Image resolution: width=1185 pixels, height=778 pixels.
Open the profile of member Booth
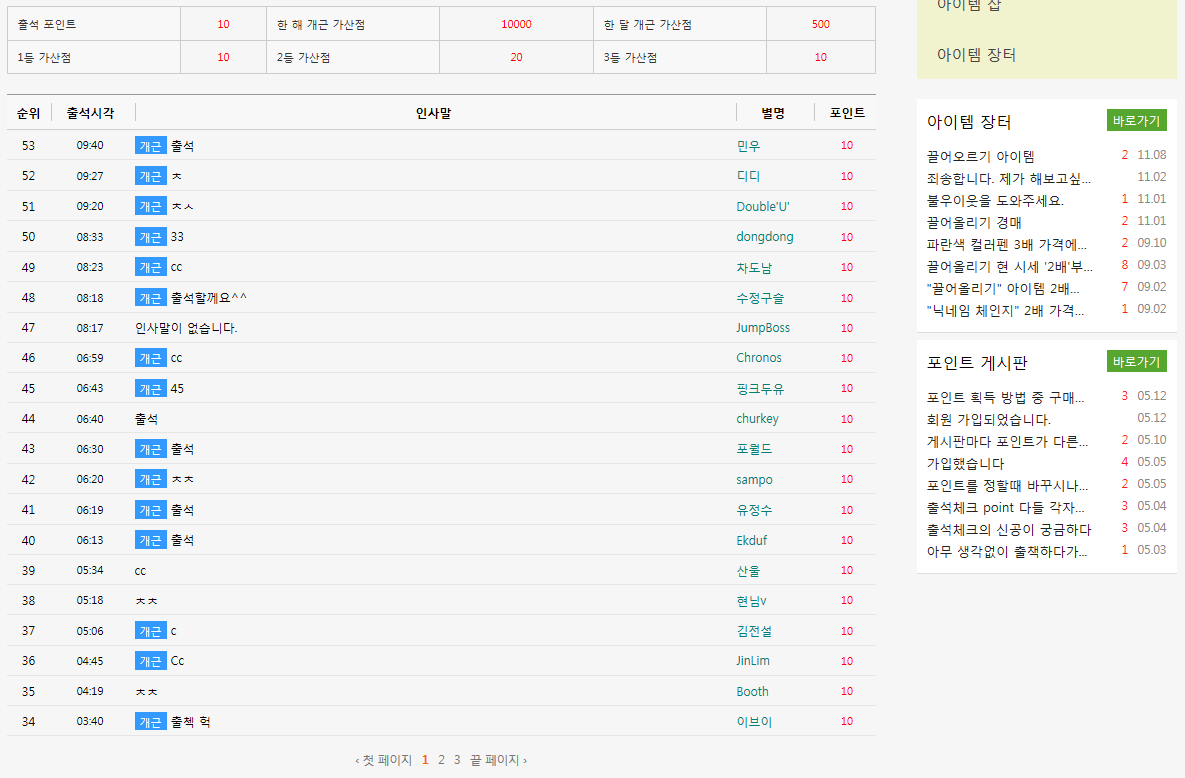(752, 691)
